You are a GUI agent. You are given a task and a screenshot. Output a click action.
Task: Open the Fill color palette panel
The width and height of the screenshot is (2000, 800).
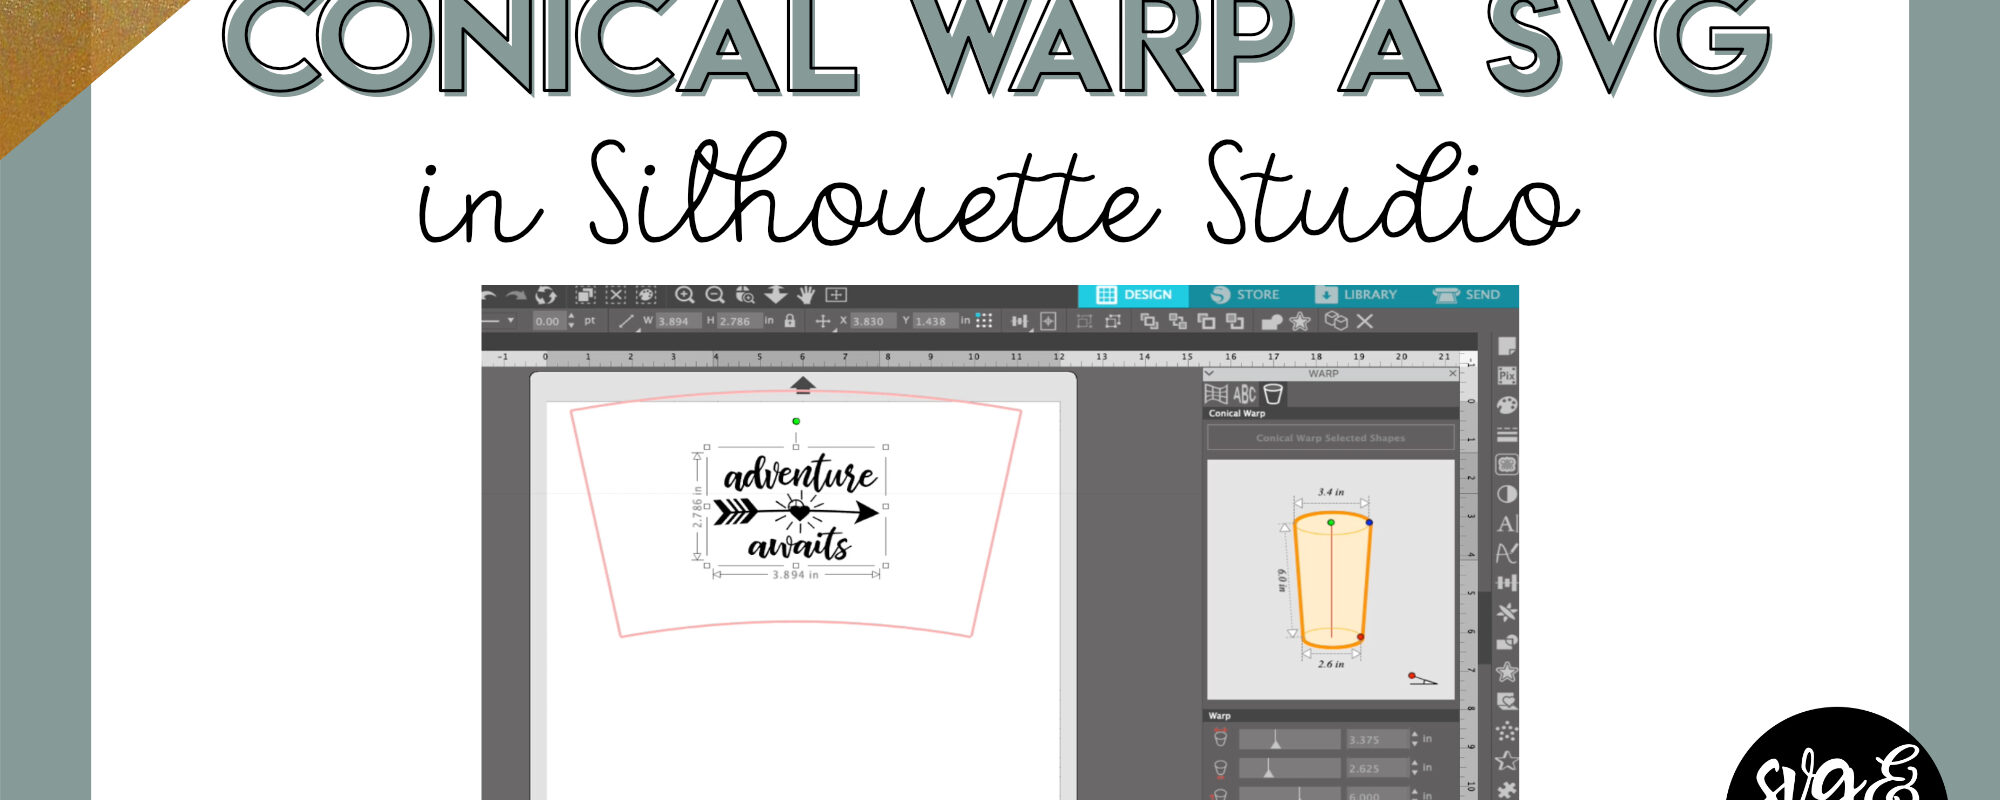coord(1507,405)
